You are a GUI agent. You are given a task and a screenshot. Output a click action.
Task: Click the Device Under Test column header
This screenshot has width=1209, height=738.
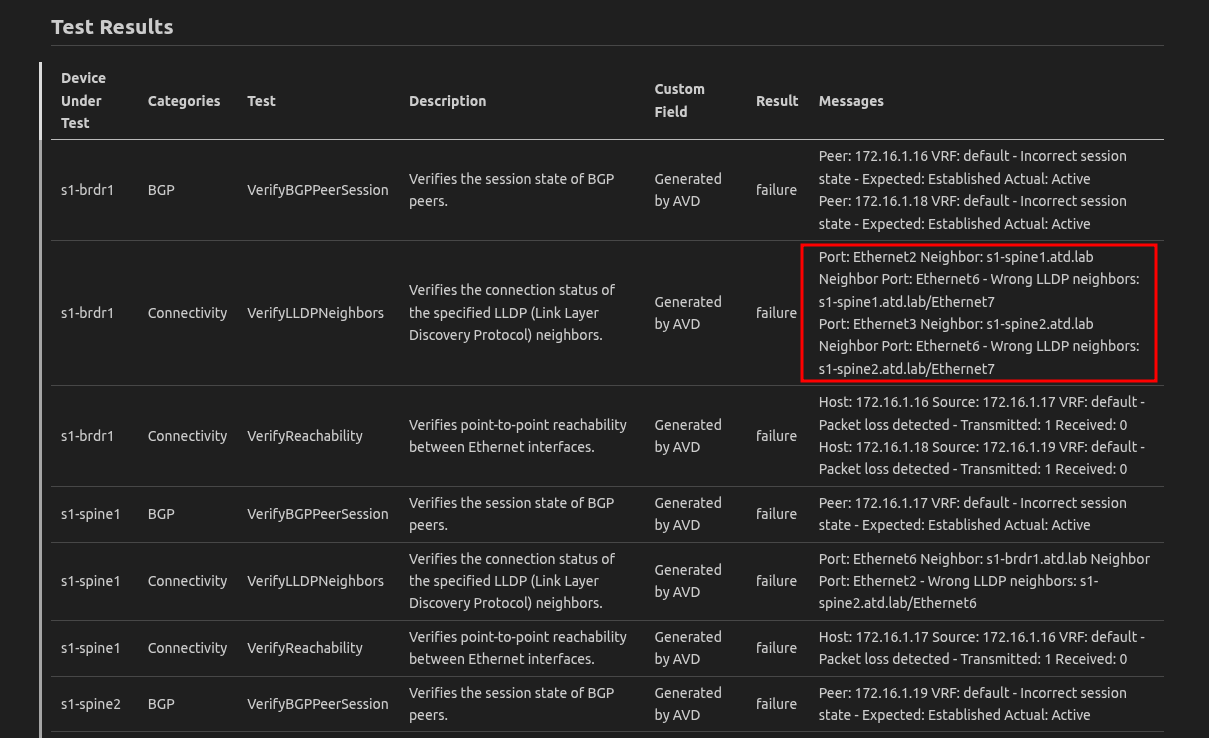[83, 101]
